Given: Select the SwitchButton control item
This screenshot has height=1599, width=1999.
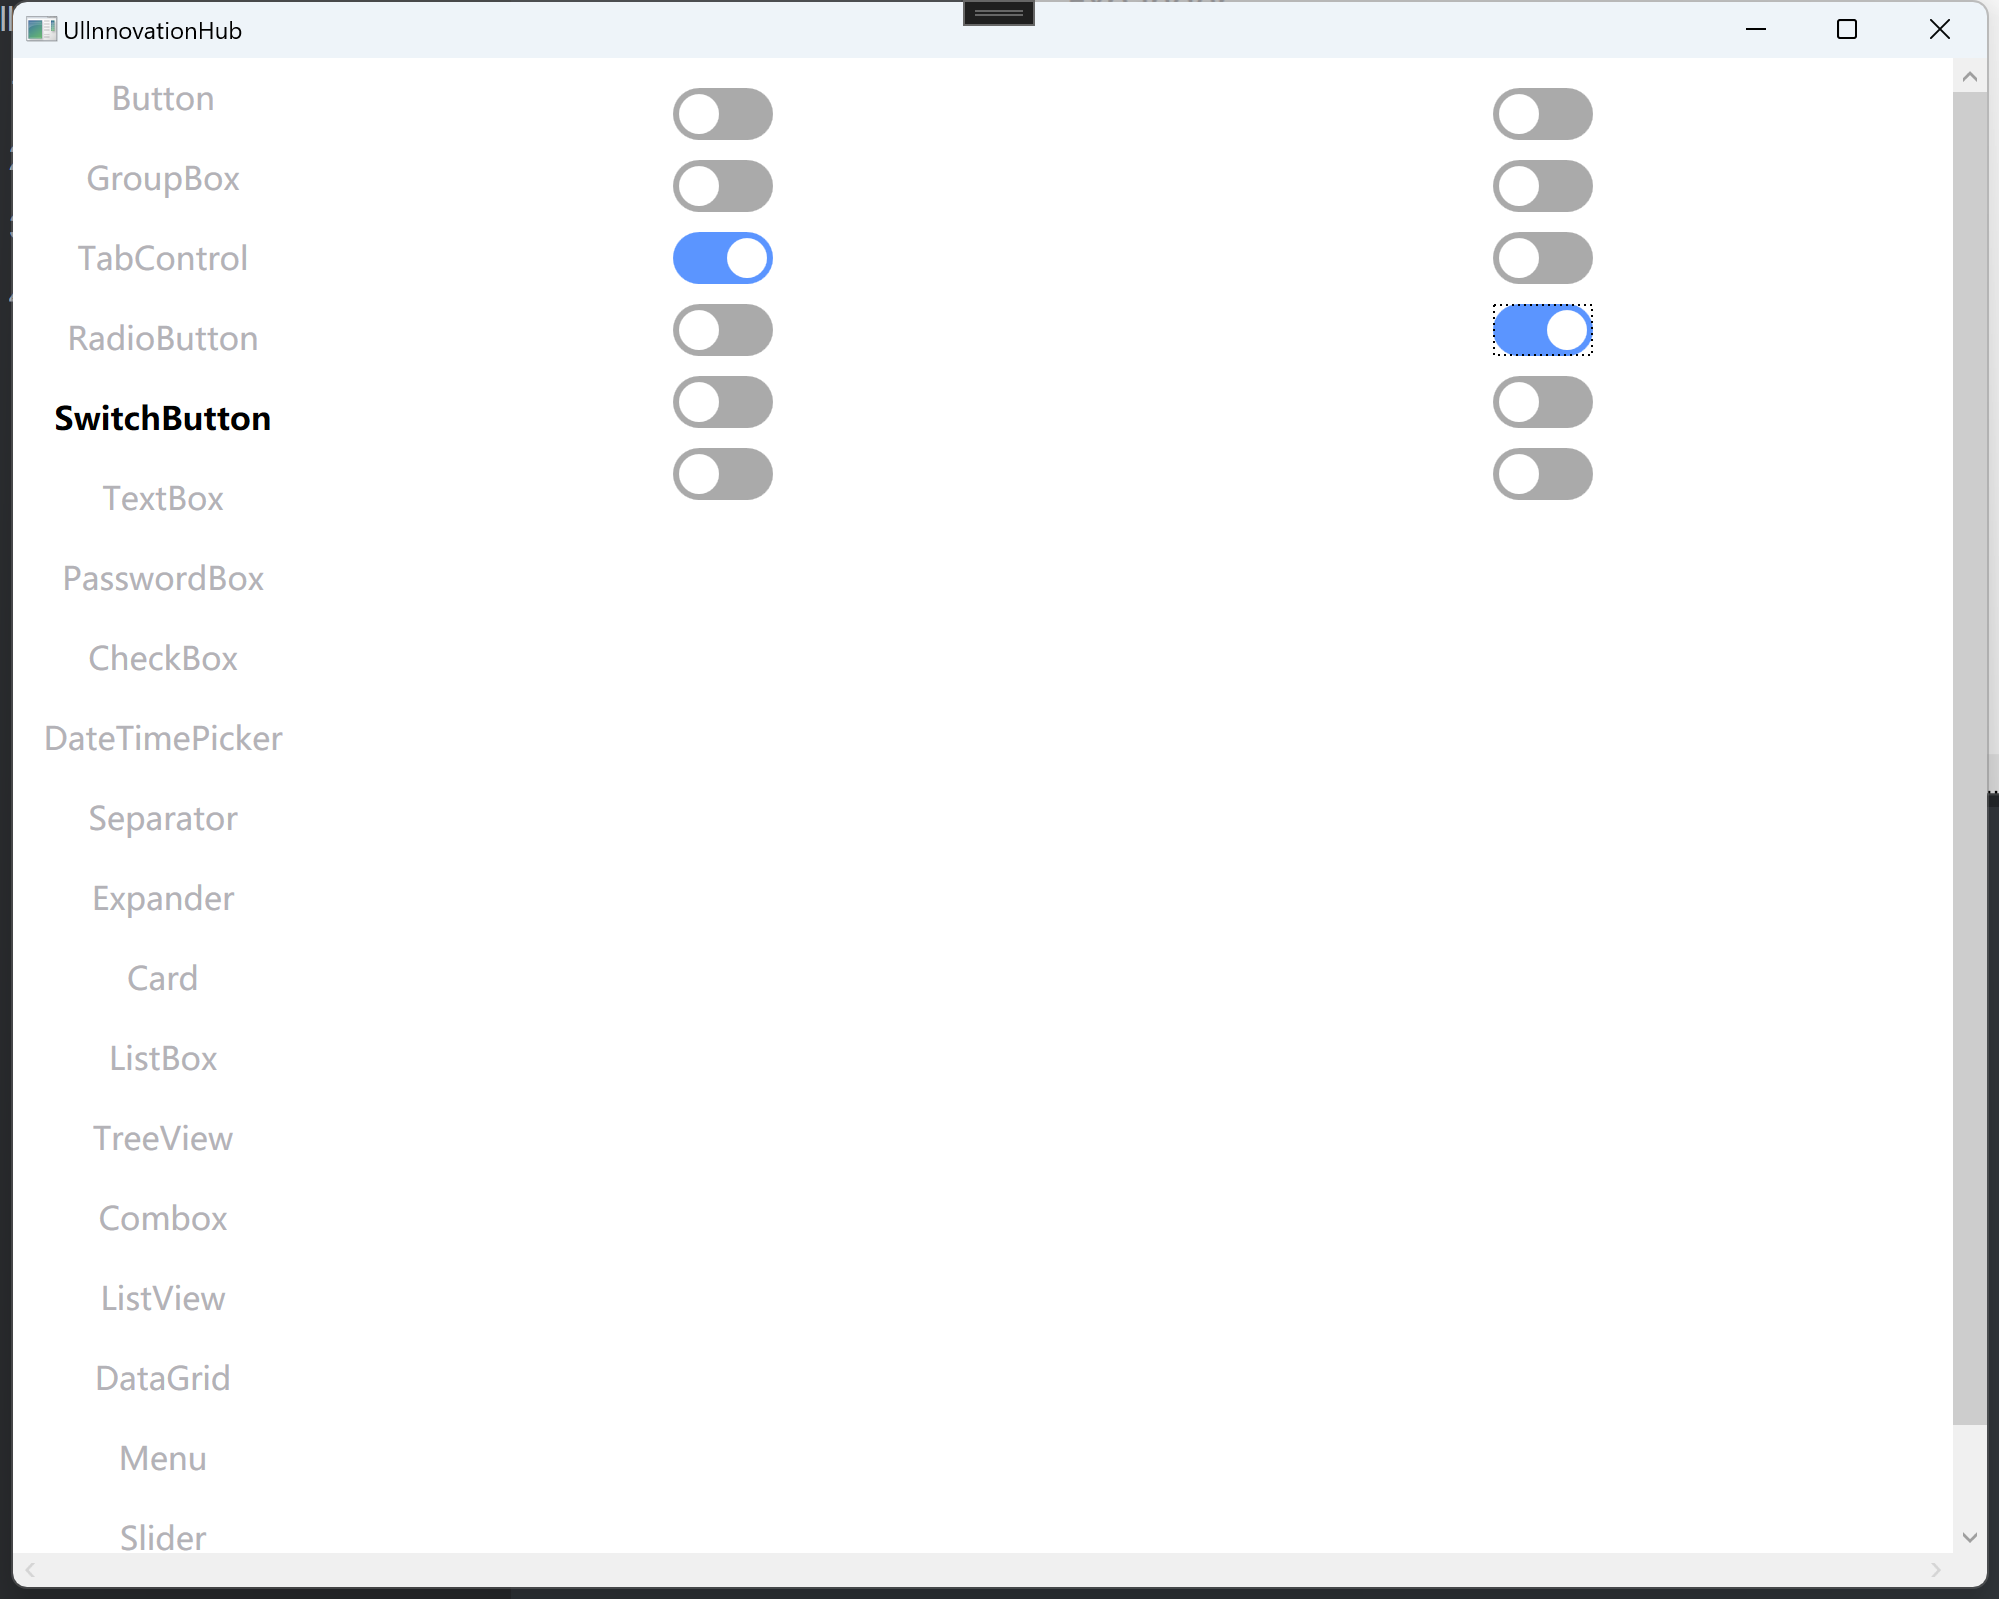Looking at the screenshot, I should pos(162,418).
